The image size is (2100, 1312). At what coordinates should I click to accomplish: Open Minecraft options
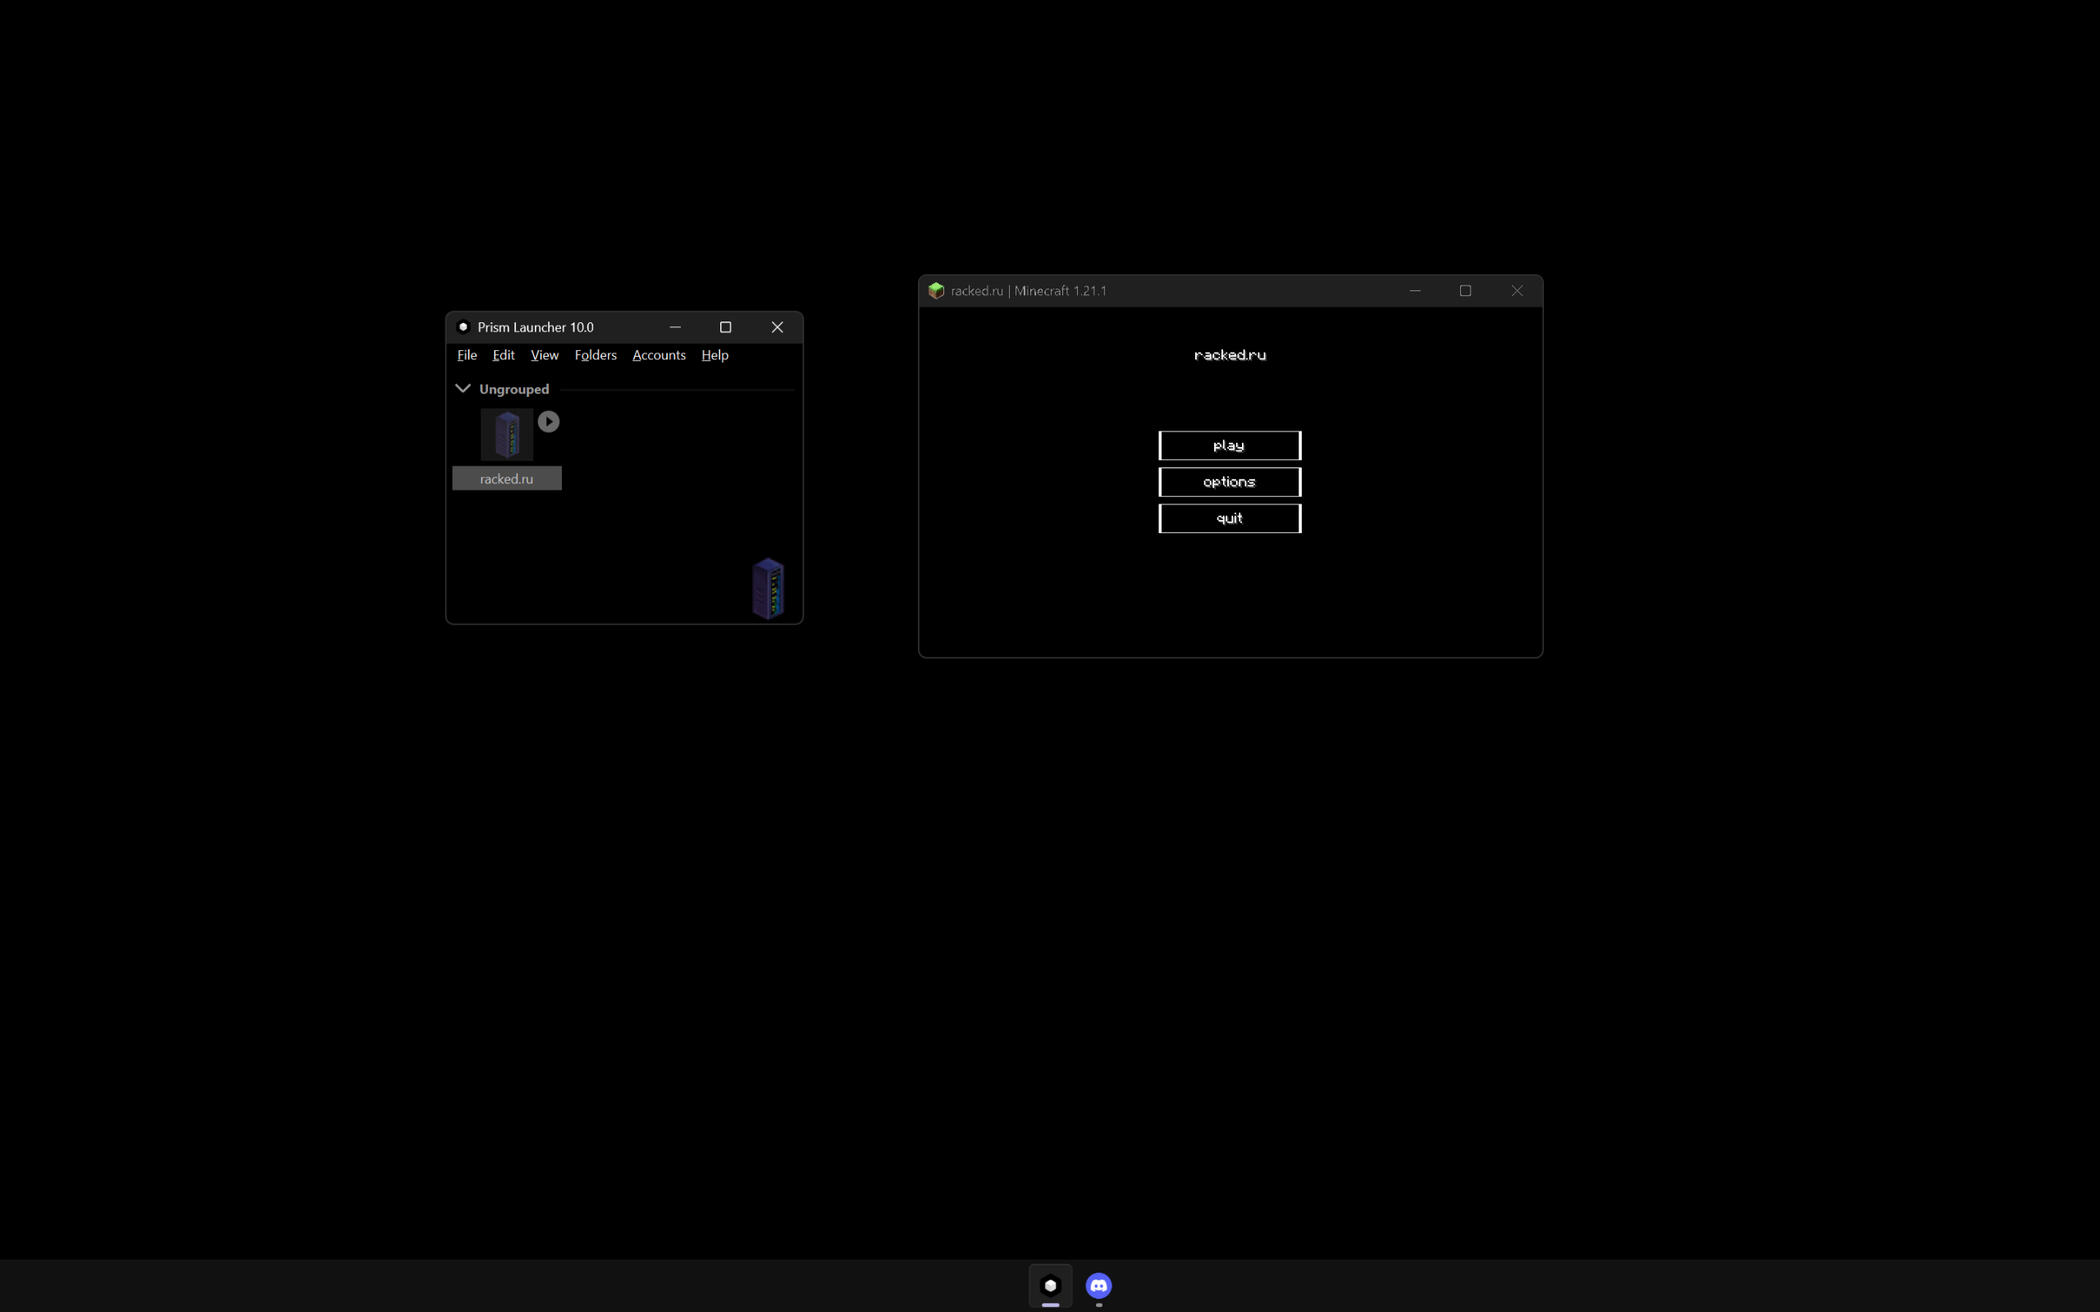[x=1229, y=482]
